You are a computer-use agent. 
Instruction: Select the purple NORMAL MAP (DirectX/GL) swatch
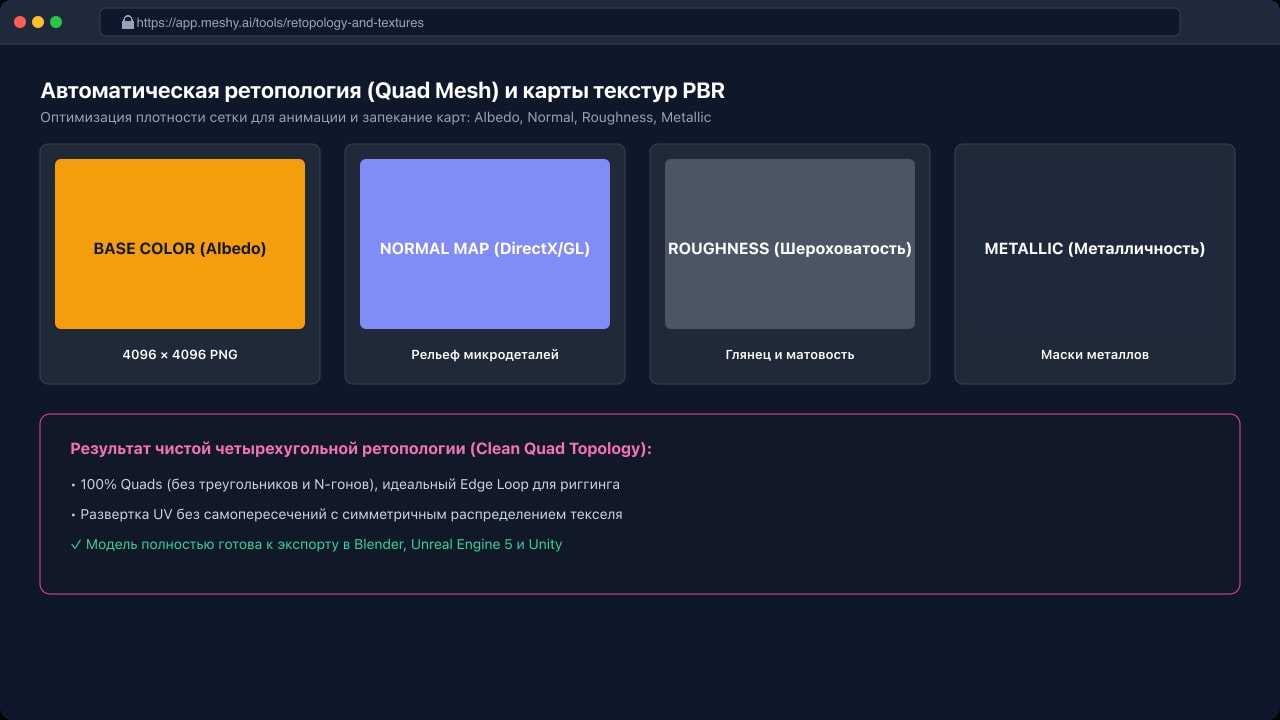pos(485,244)
